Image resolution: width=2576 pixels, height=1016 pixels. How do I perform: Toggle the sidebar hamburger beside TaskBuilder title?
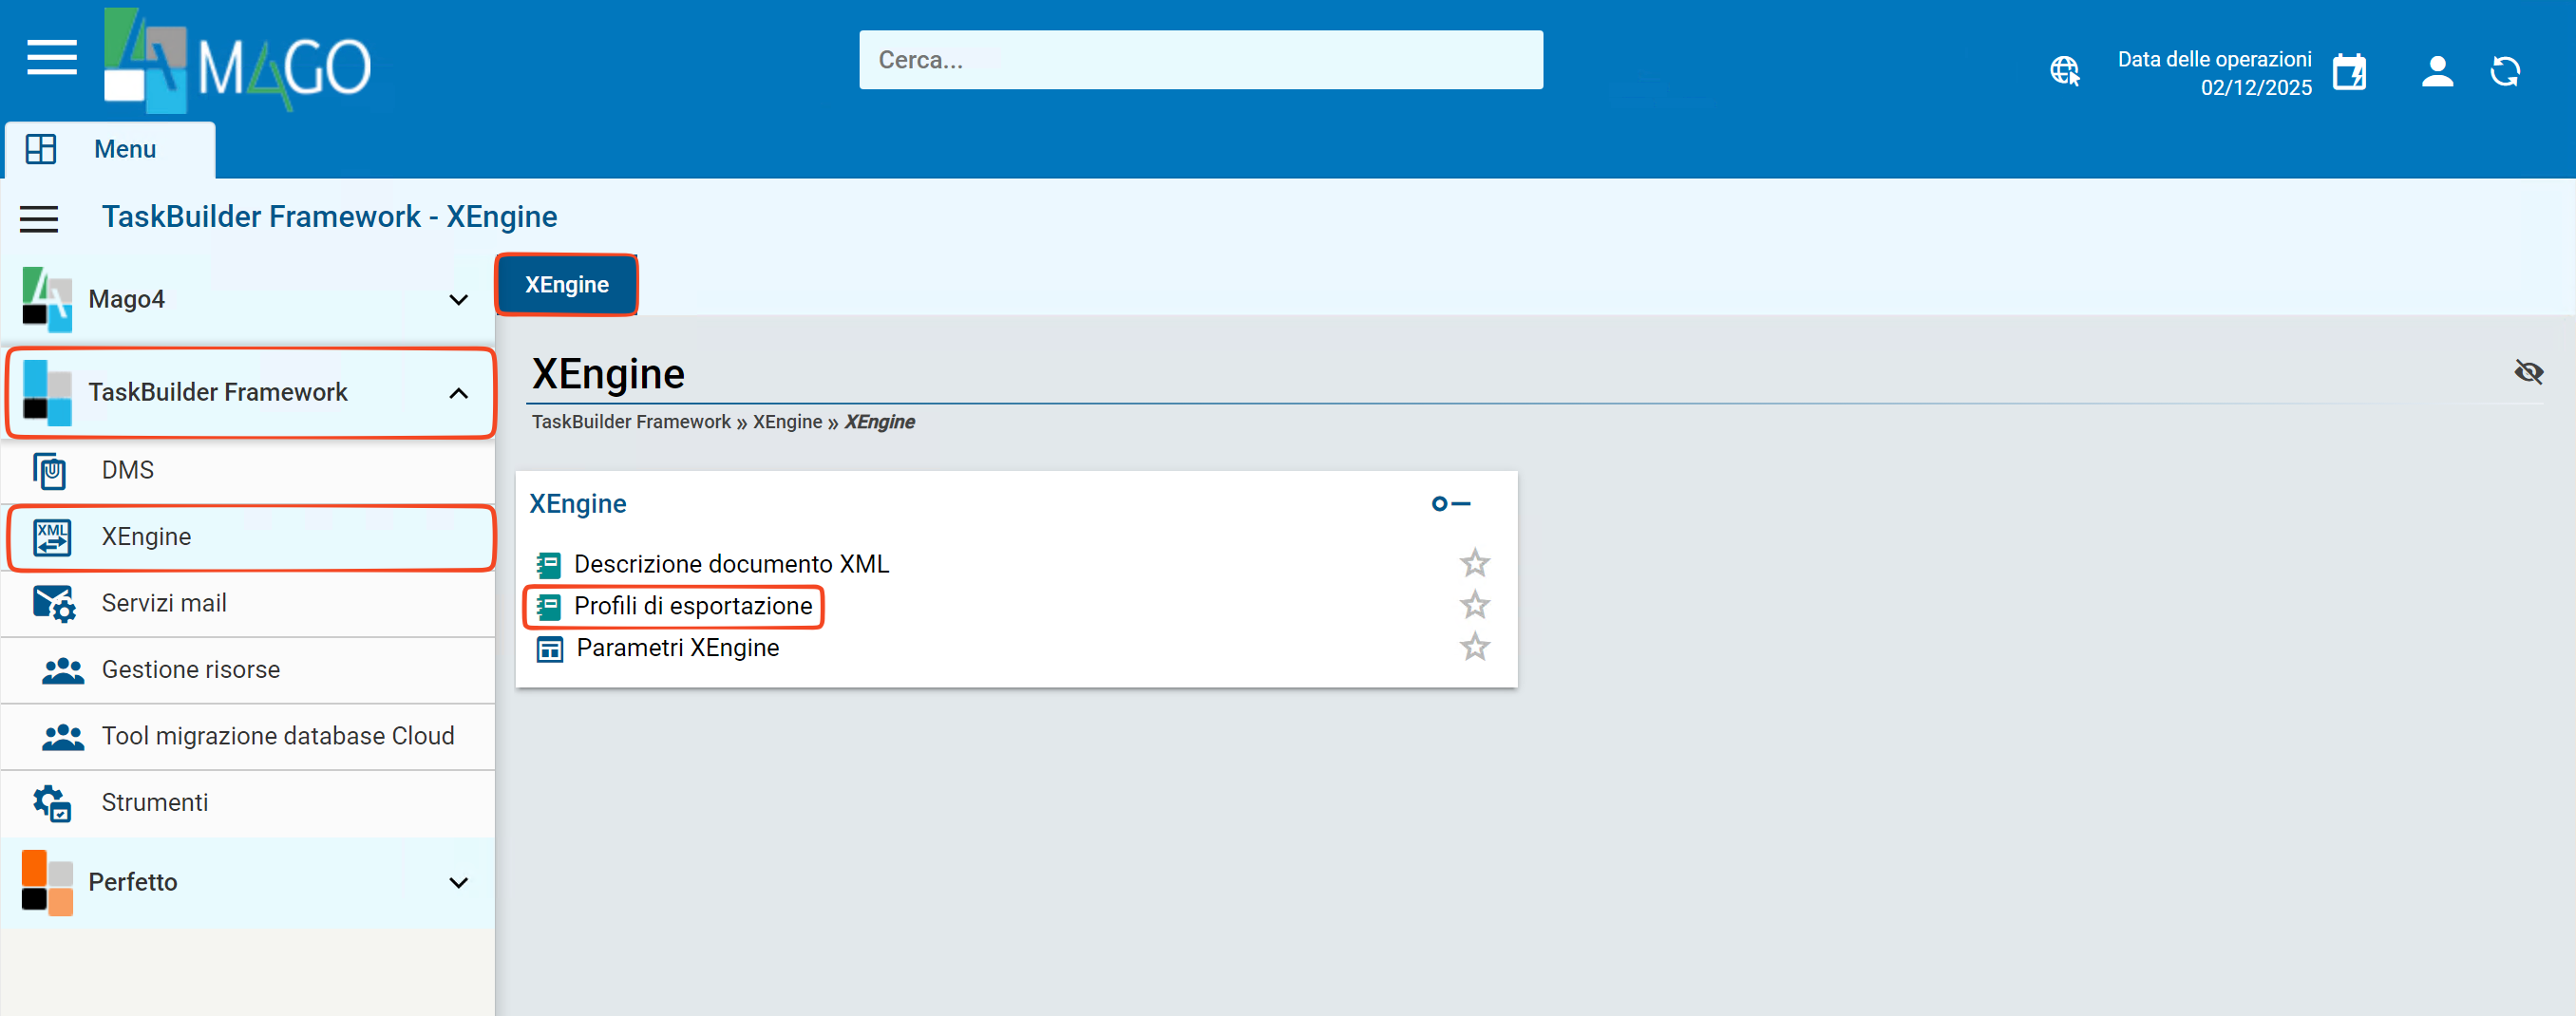(39, 218)
